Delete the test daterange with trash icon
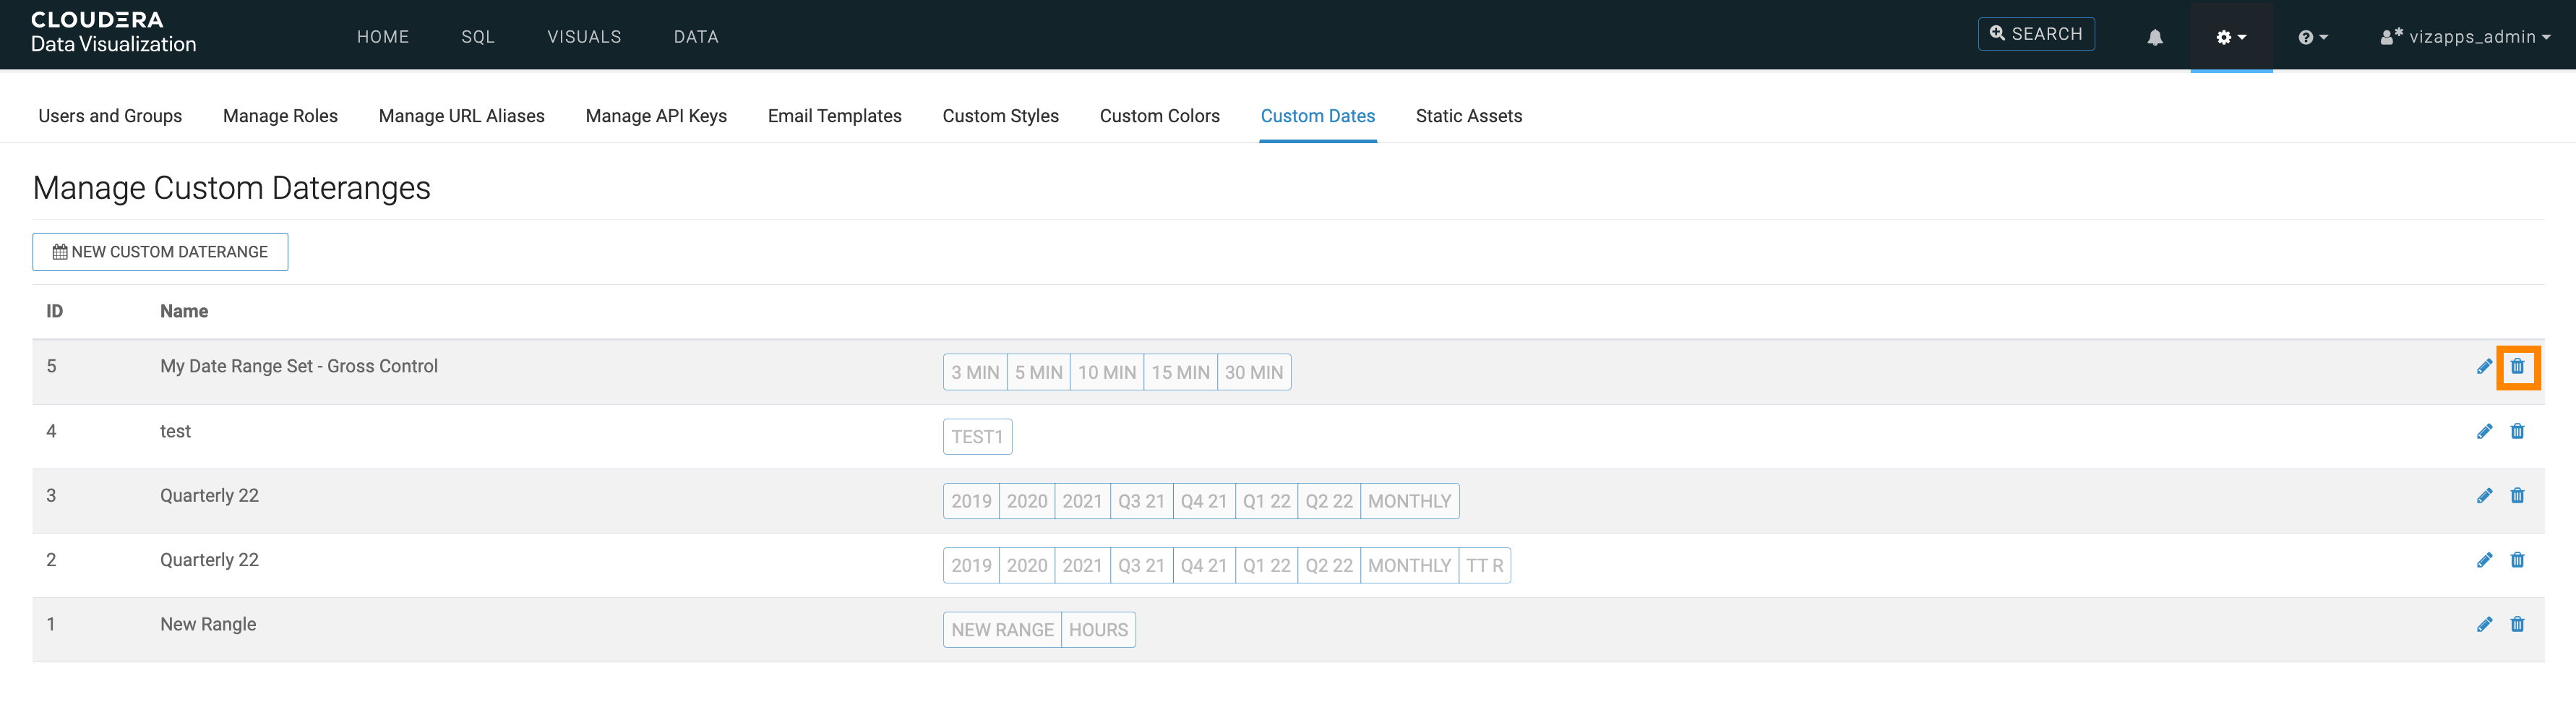 pyautogui.click(x=2517, y=432)
